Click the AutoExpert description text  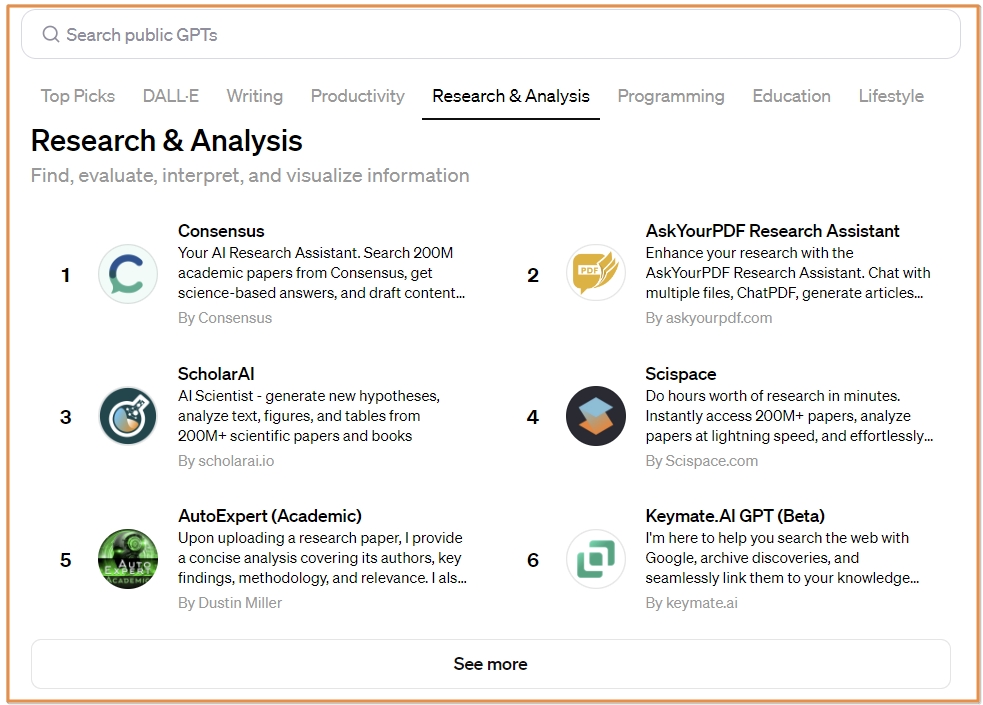[x=322, y=558]
